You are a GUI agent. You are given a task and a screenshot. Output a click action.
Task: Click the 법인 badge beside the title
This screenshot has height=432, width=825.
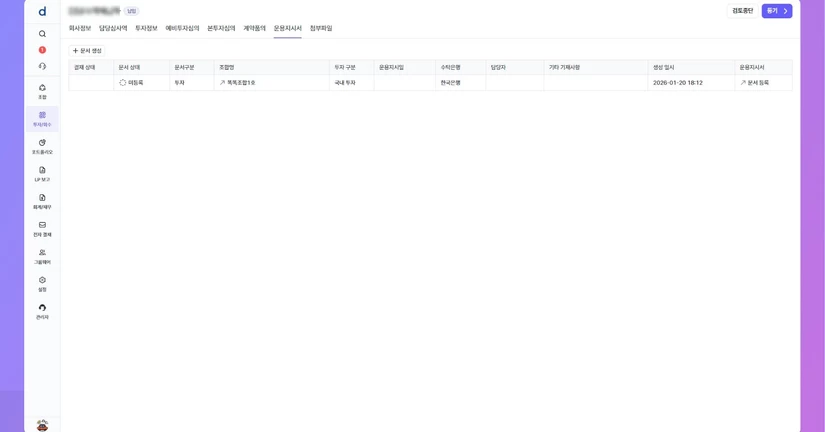132,11
